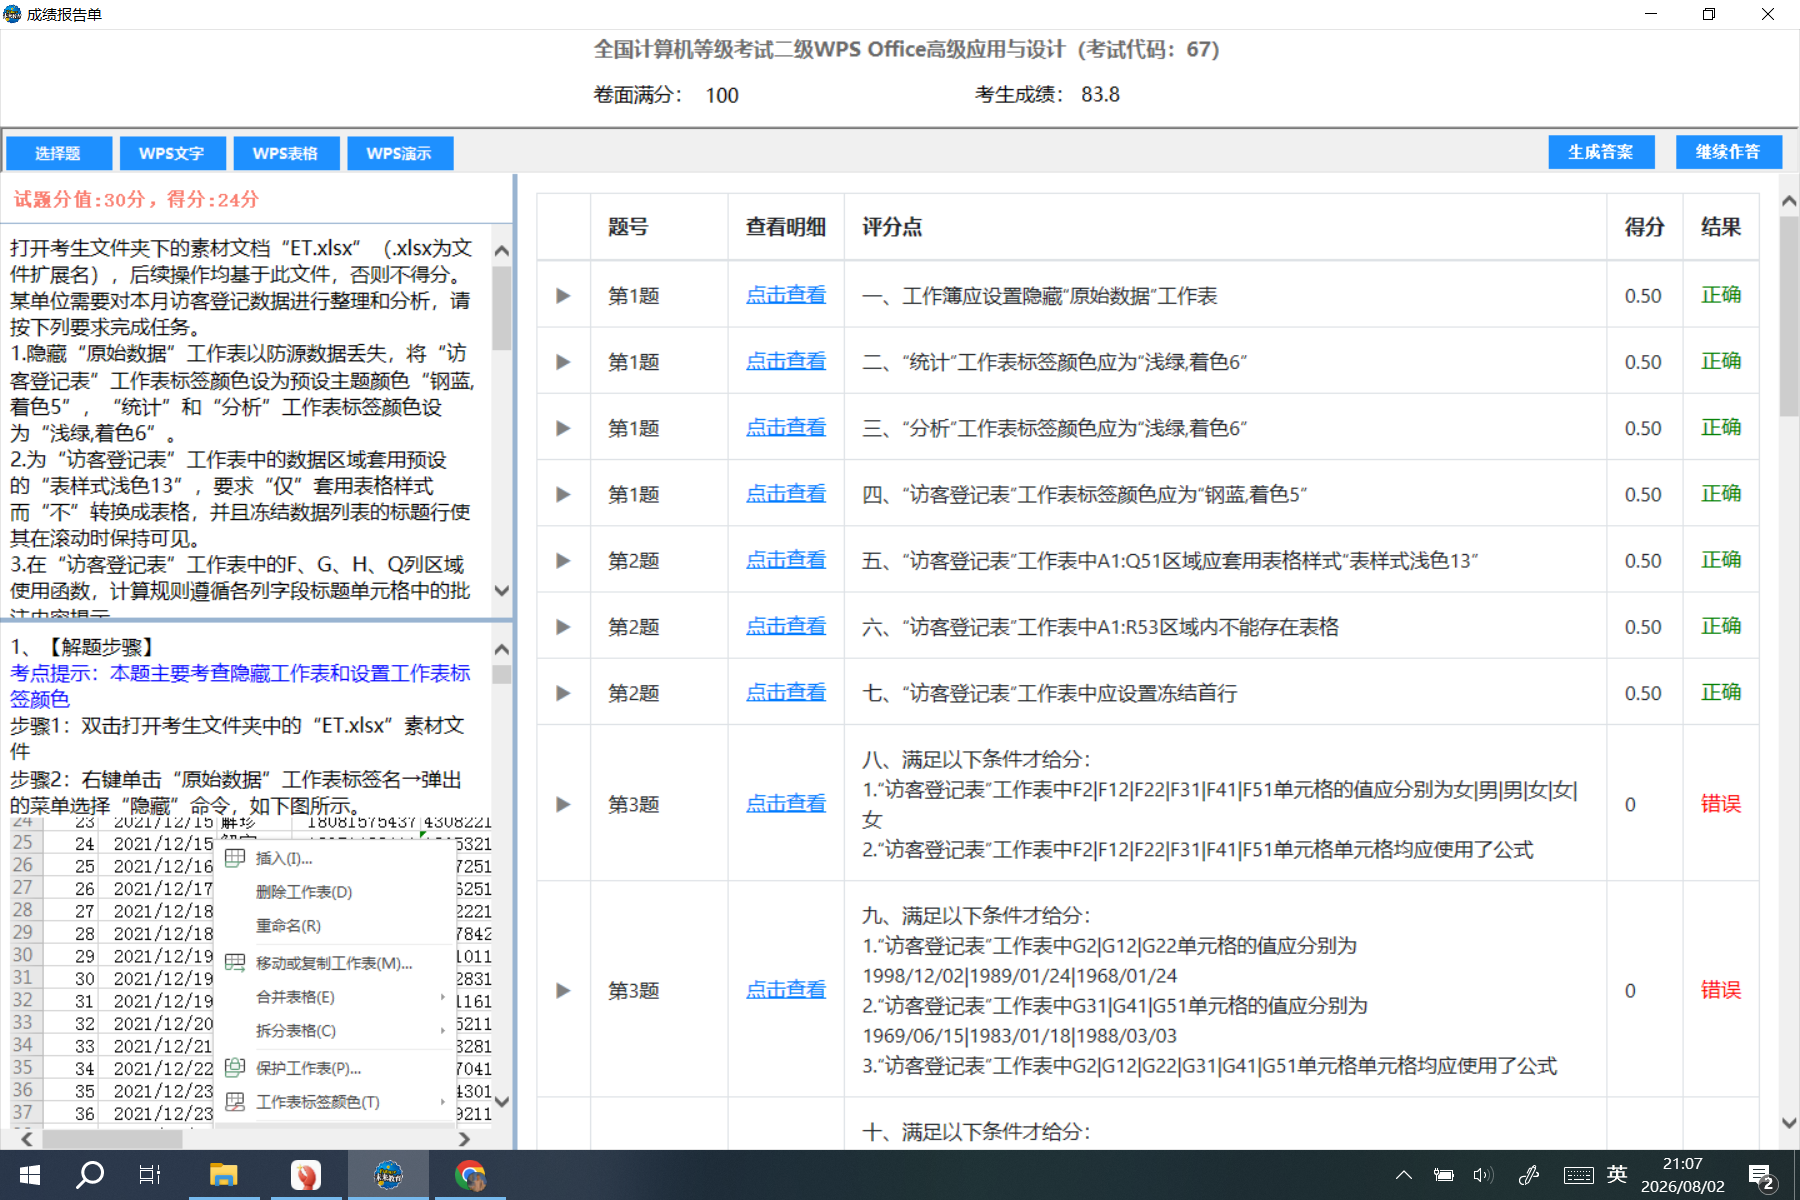Click the 考生成绩 value 83.8
The image size is (1800, 1200).
(x=1100, y=95)
